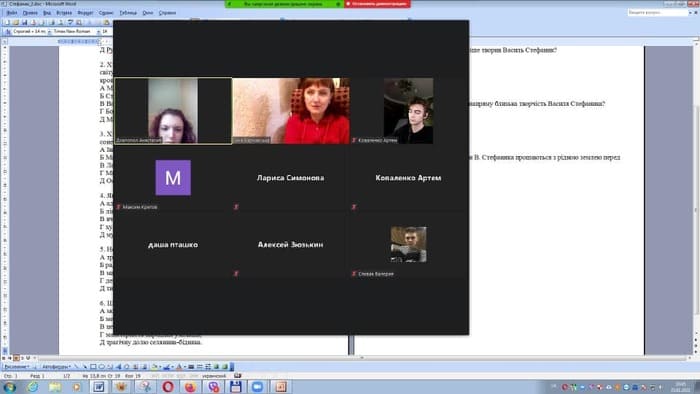
Task: Open the Таблица menu
Action: pos(128,13)
